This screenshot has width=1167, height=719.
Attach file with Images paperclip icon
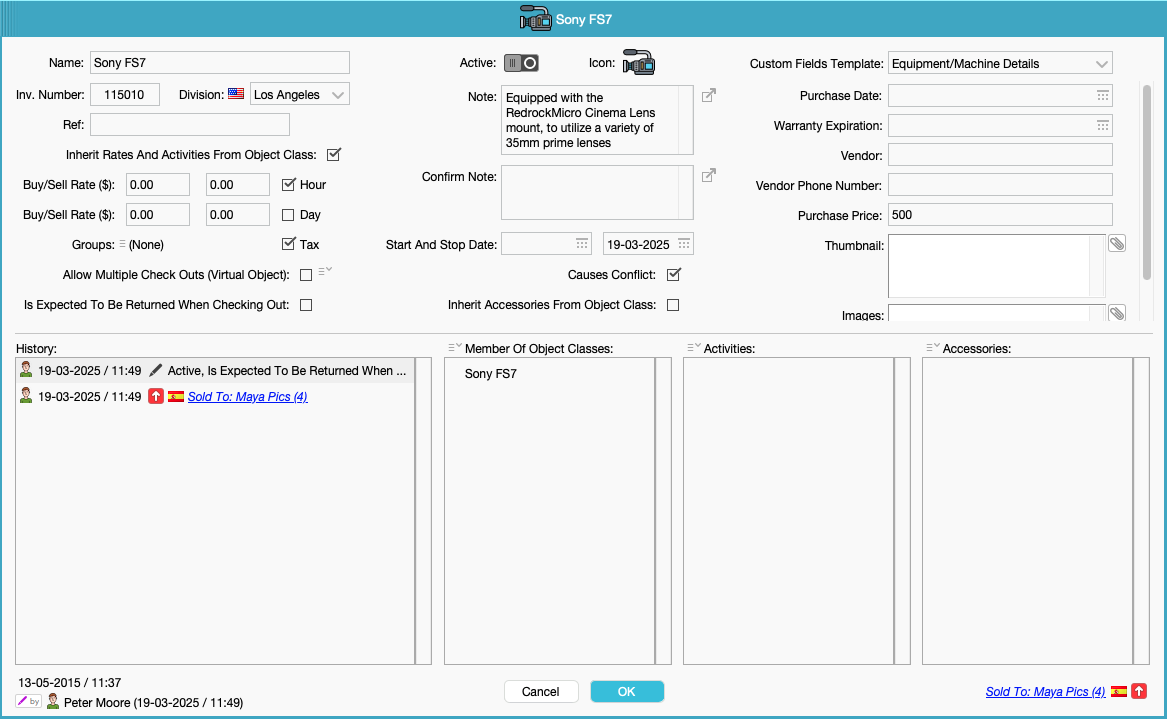1116,313
